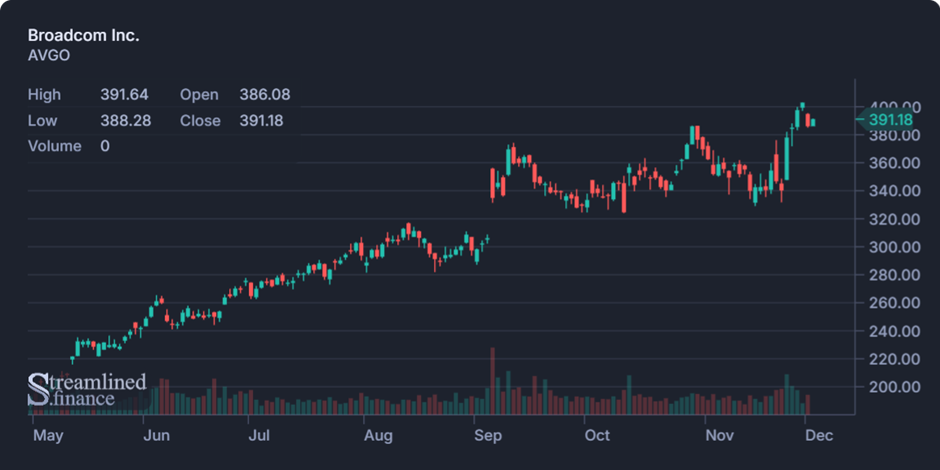This screenshot has width=940, height=470.
Task: Click the 240.00 price axis label
Action: [893, 331]
